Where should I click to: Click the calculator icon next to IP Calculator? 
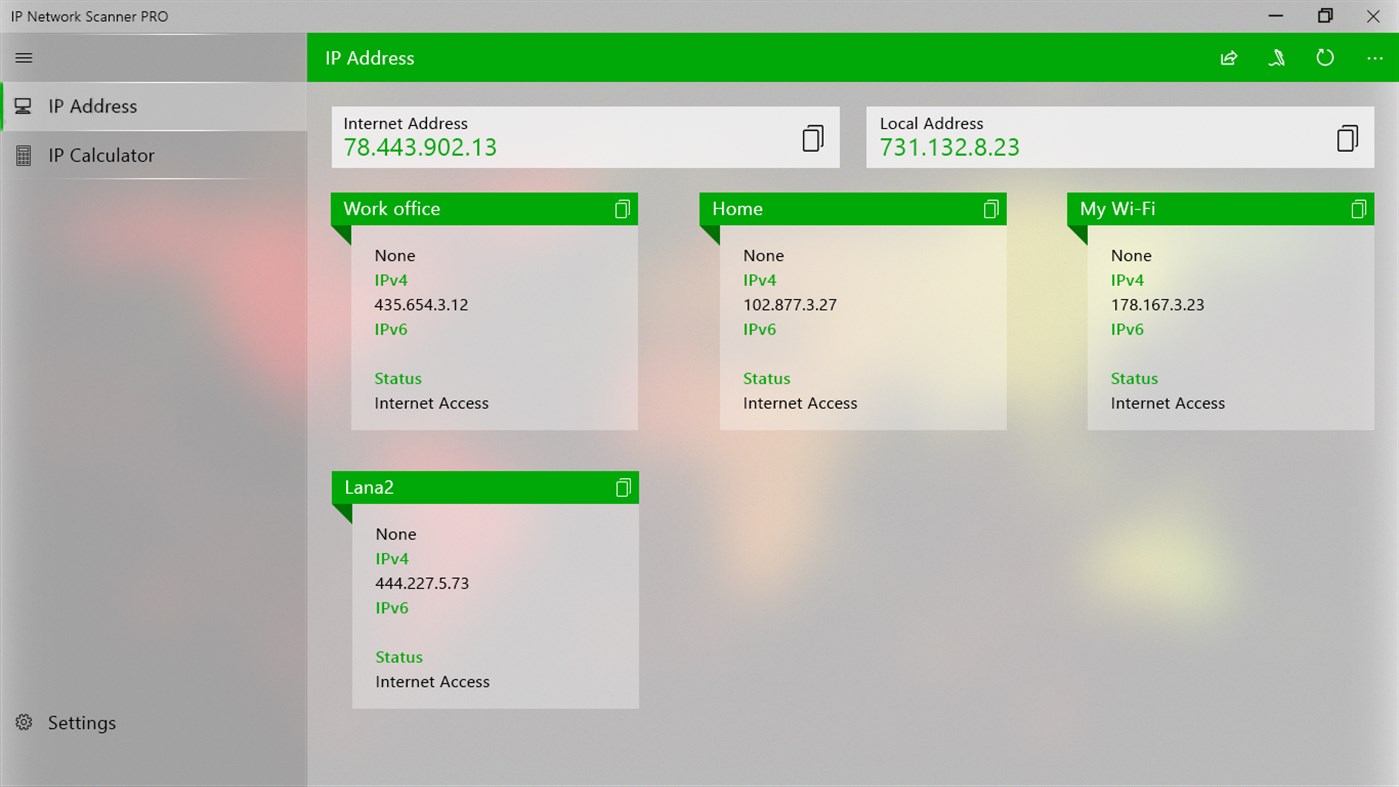[23, 155]
